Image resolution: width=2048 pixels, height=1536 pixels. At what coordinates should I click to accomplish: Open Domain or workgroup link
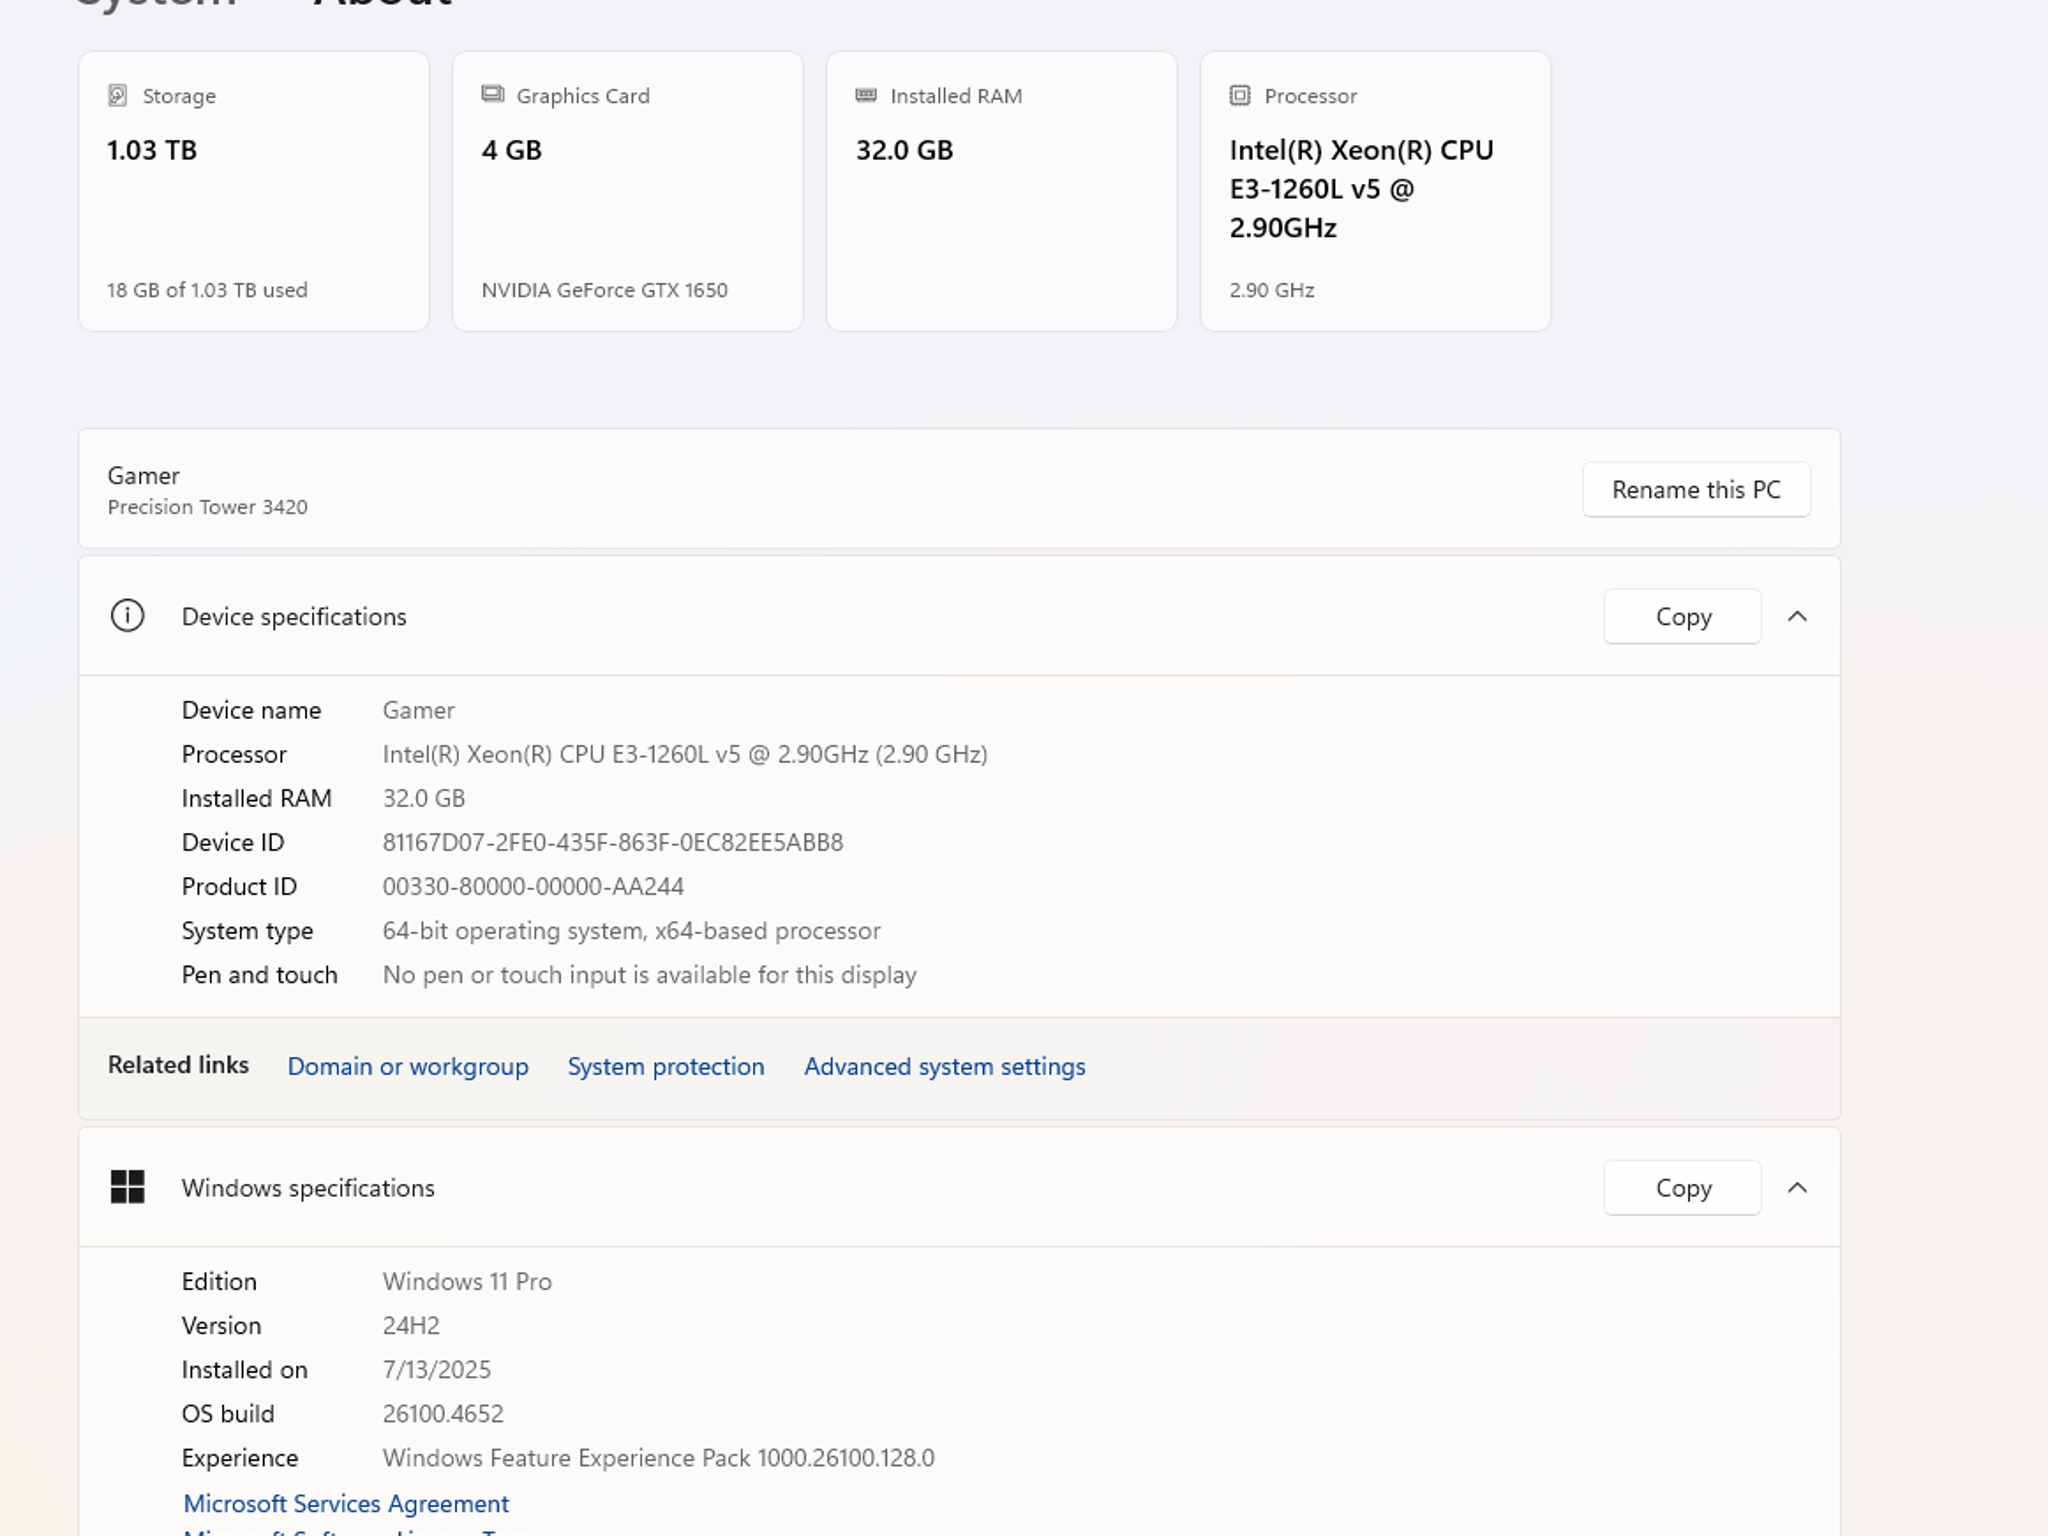[408, 1066]
